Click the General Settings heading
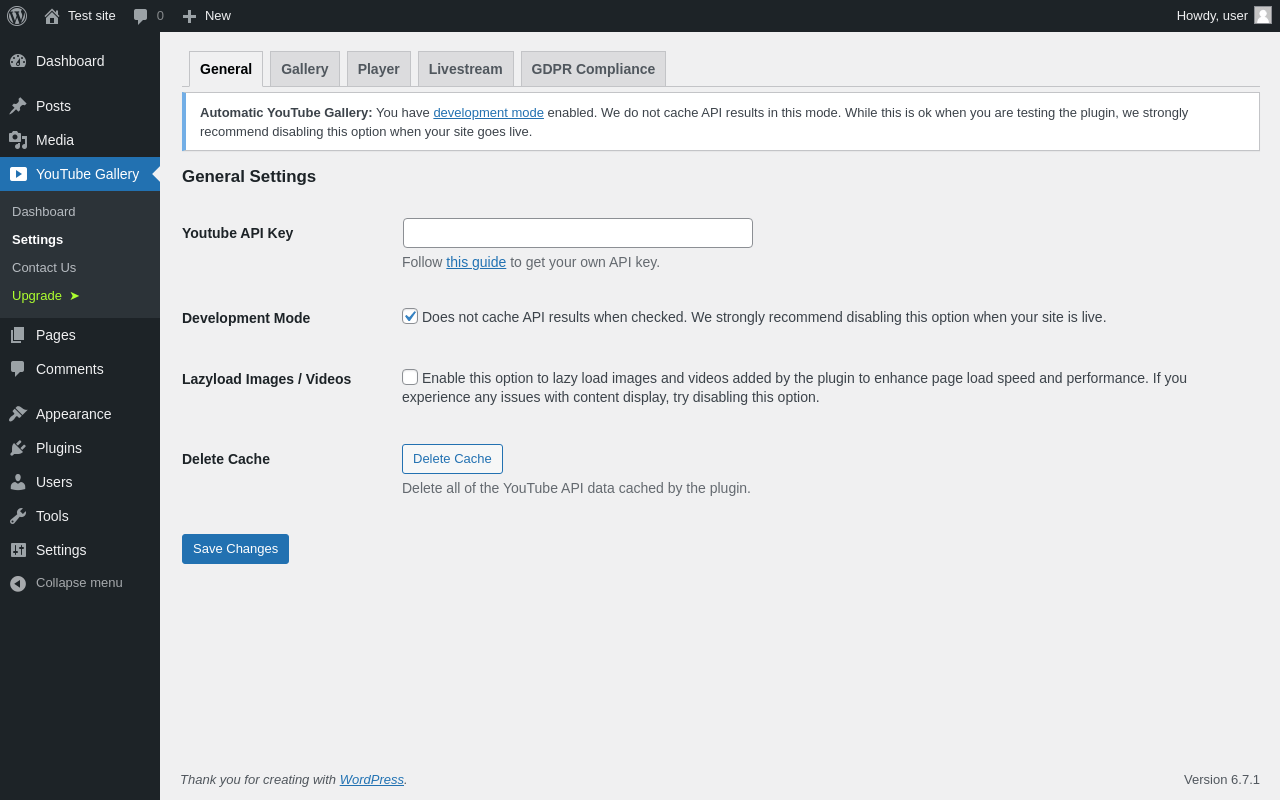 249,177
